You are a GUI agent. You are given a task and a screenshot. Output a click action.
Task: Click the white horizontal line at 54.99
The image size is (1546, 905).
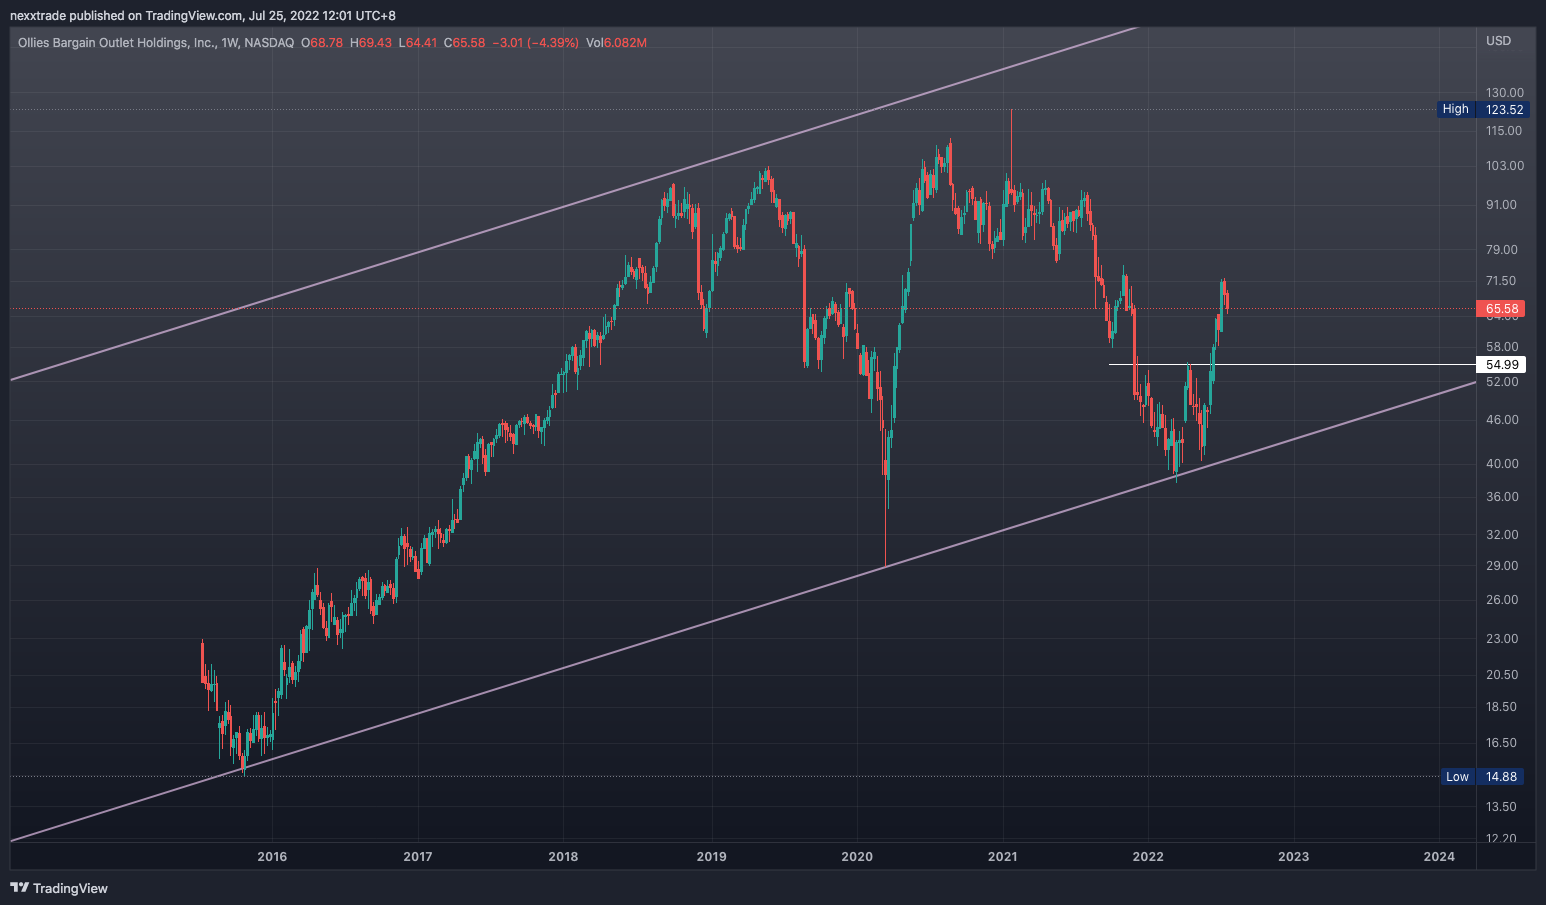[1292, 364]
